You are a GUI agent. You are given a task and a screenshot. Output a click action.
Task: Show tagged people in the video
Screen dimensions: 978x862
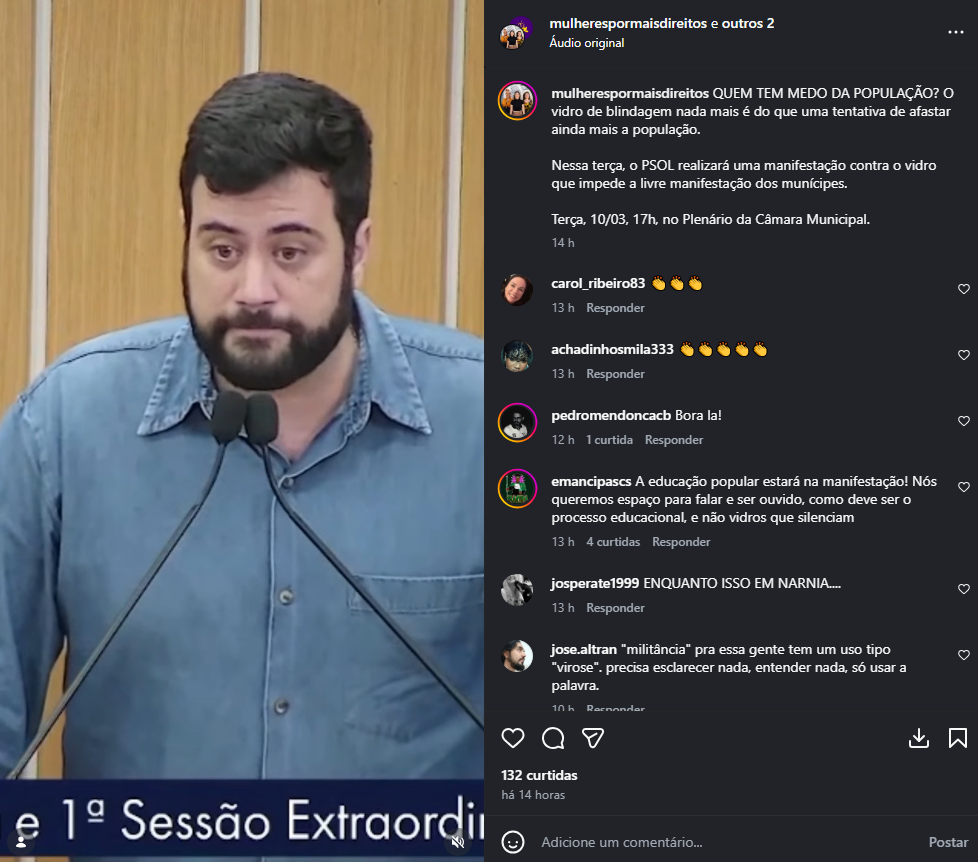(x=21, y=842)
